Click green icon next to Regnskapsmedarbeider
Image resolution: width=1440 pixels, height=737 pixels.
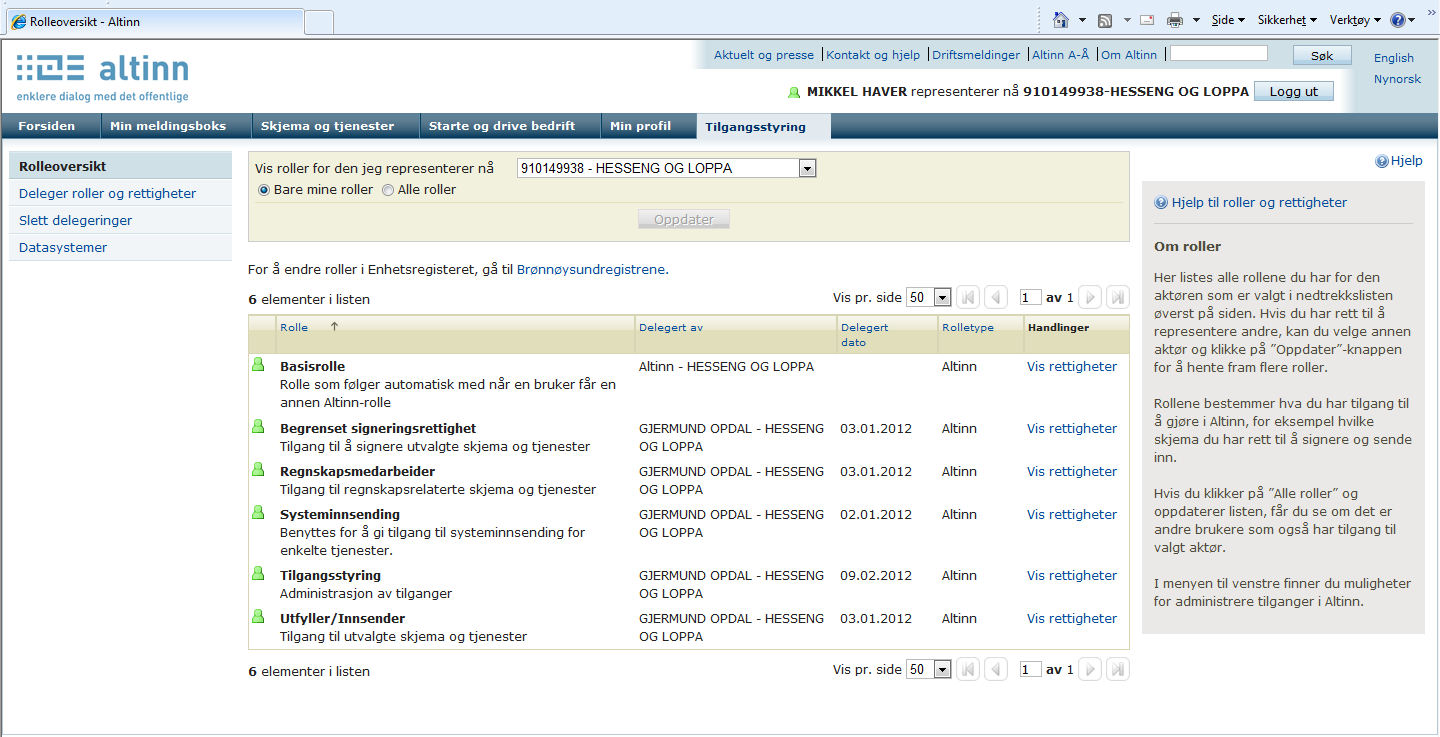(258, 470)
